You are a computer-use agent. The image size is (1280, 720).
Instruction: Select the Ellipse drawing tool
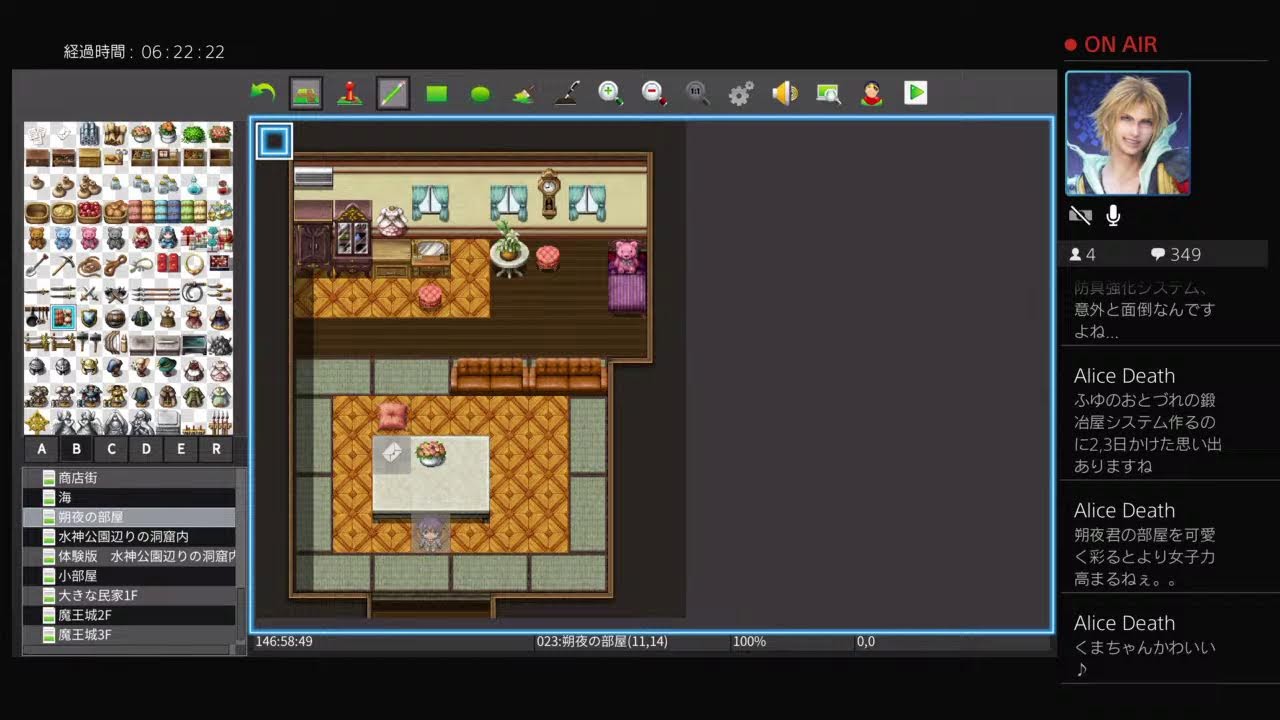(x=481, y=93)
